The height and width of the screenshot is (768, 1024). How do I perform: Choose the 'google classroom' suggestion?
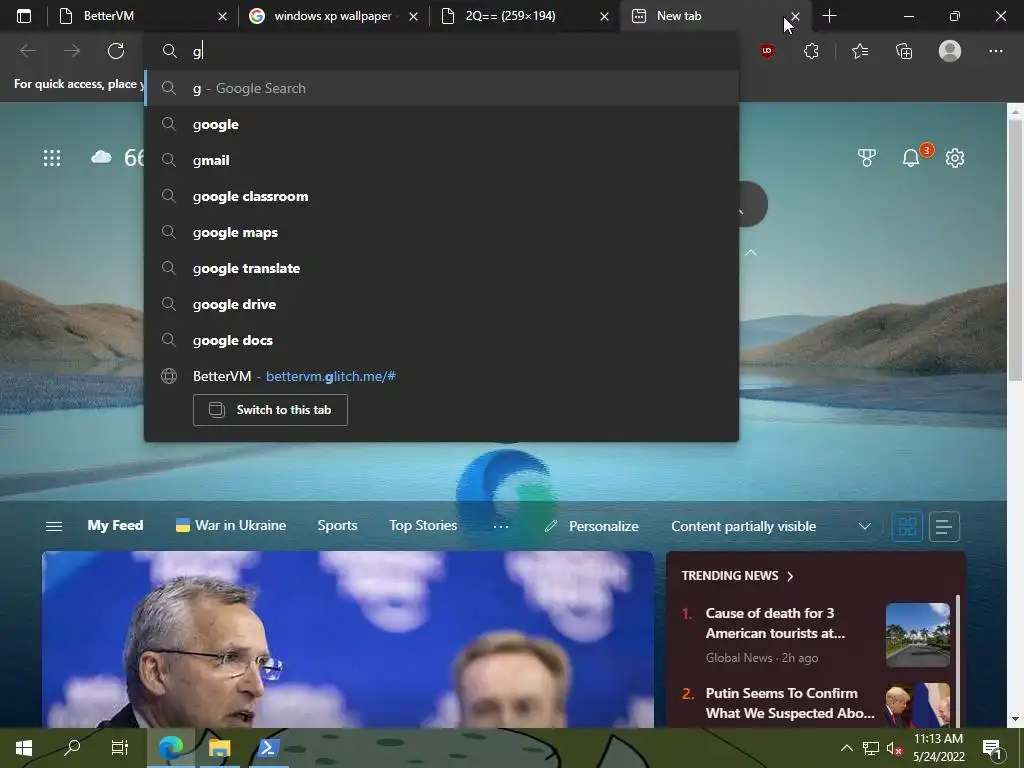[441, 196]
